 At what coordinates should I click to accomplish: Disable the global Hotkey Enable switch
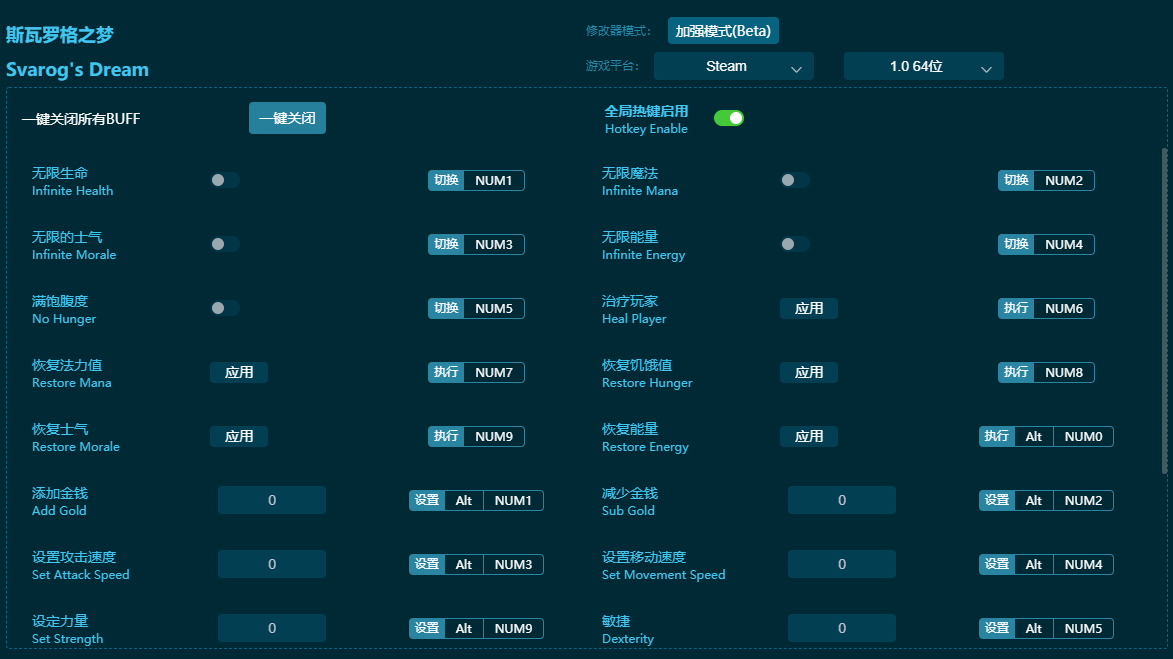(729, 118)
